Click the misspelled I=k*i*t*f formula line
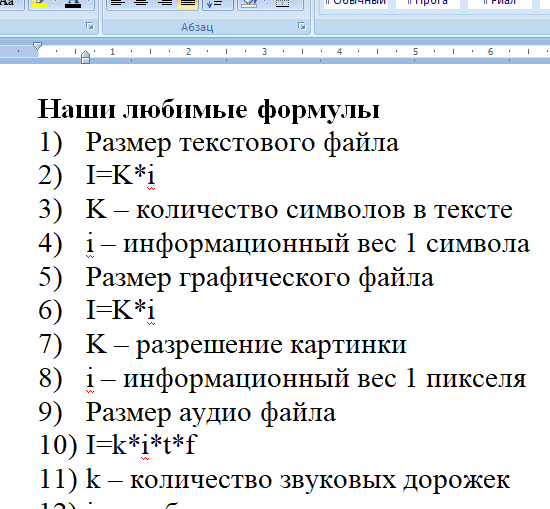Image resolution: width=550 pixels, height=509 pixels. tap(141, 445)
